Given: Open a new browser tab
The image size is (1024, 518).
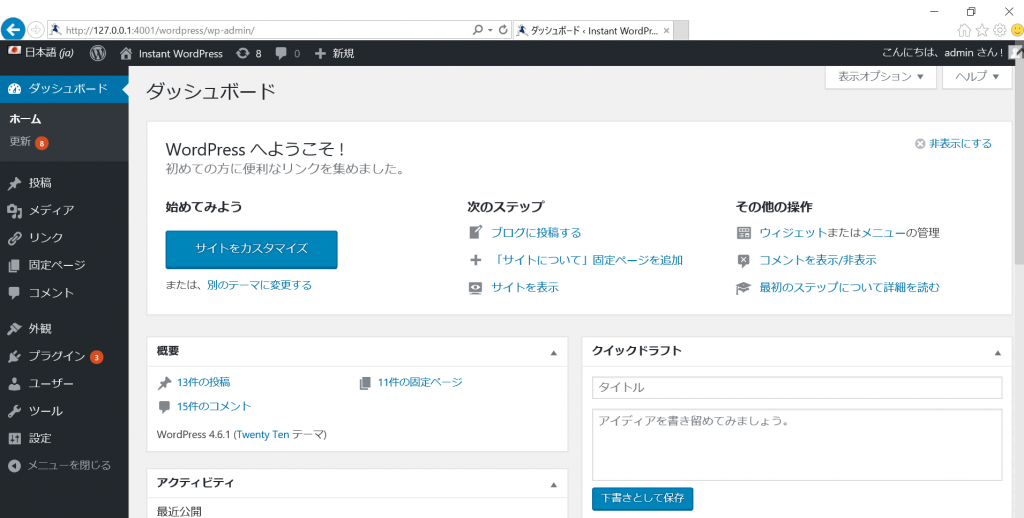Looking at the screenshot, I should pyautogui.click(x=680, y=31).
